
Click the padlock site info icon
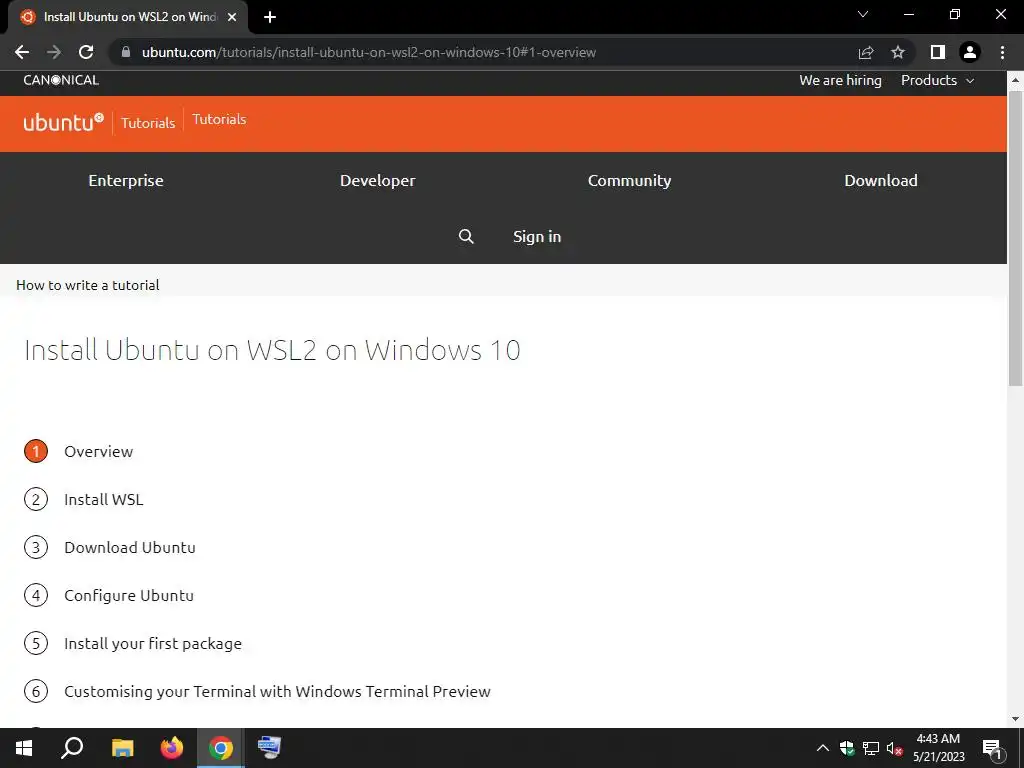click(x=126, y=52)
